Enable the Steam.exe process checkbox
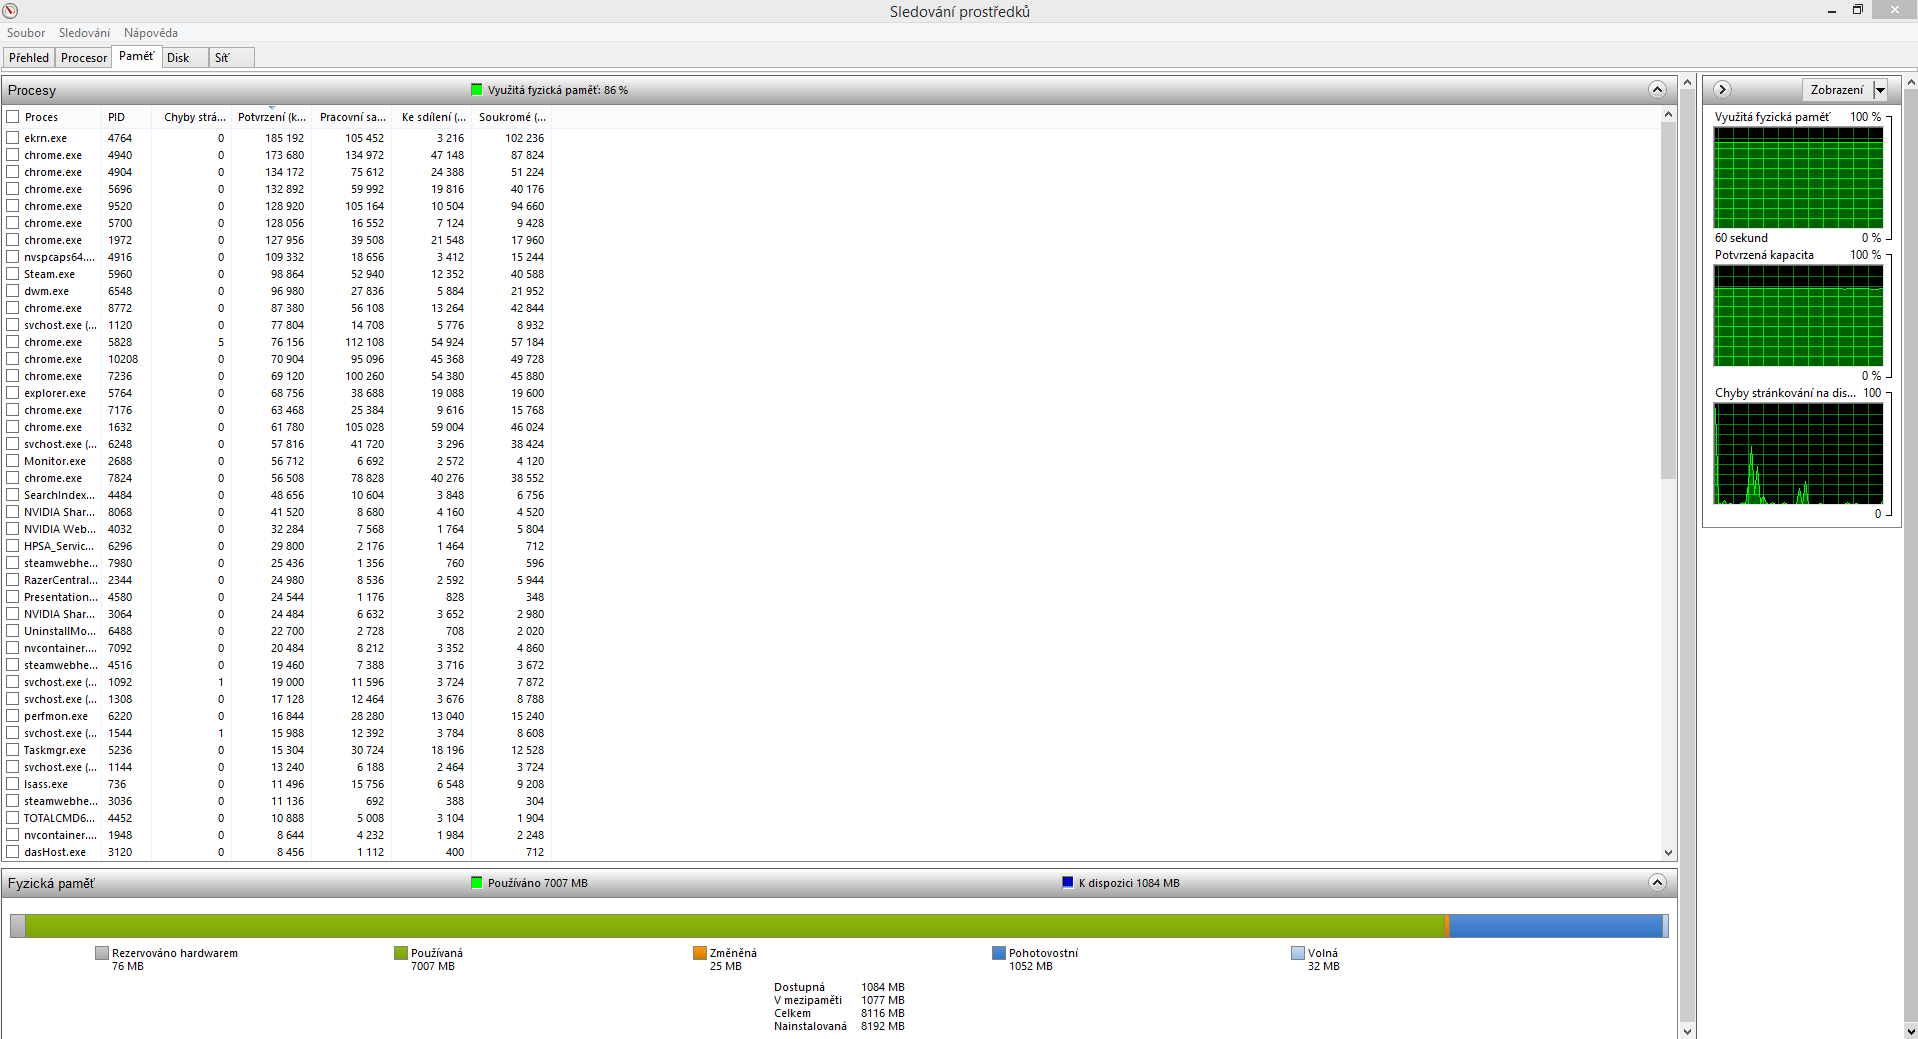 pyautogui.click(x=13, y=274)
